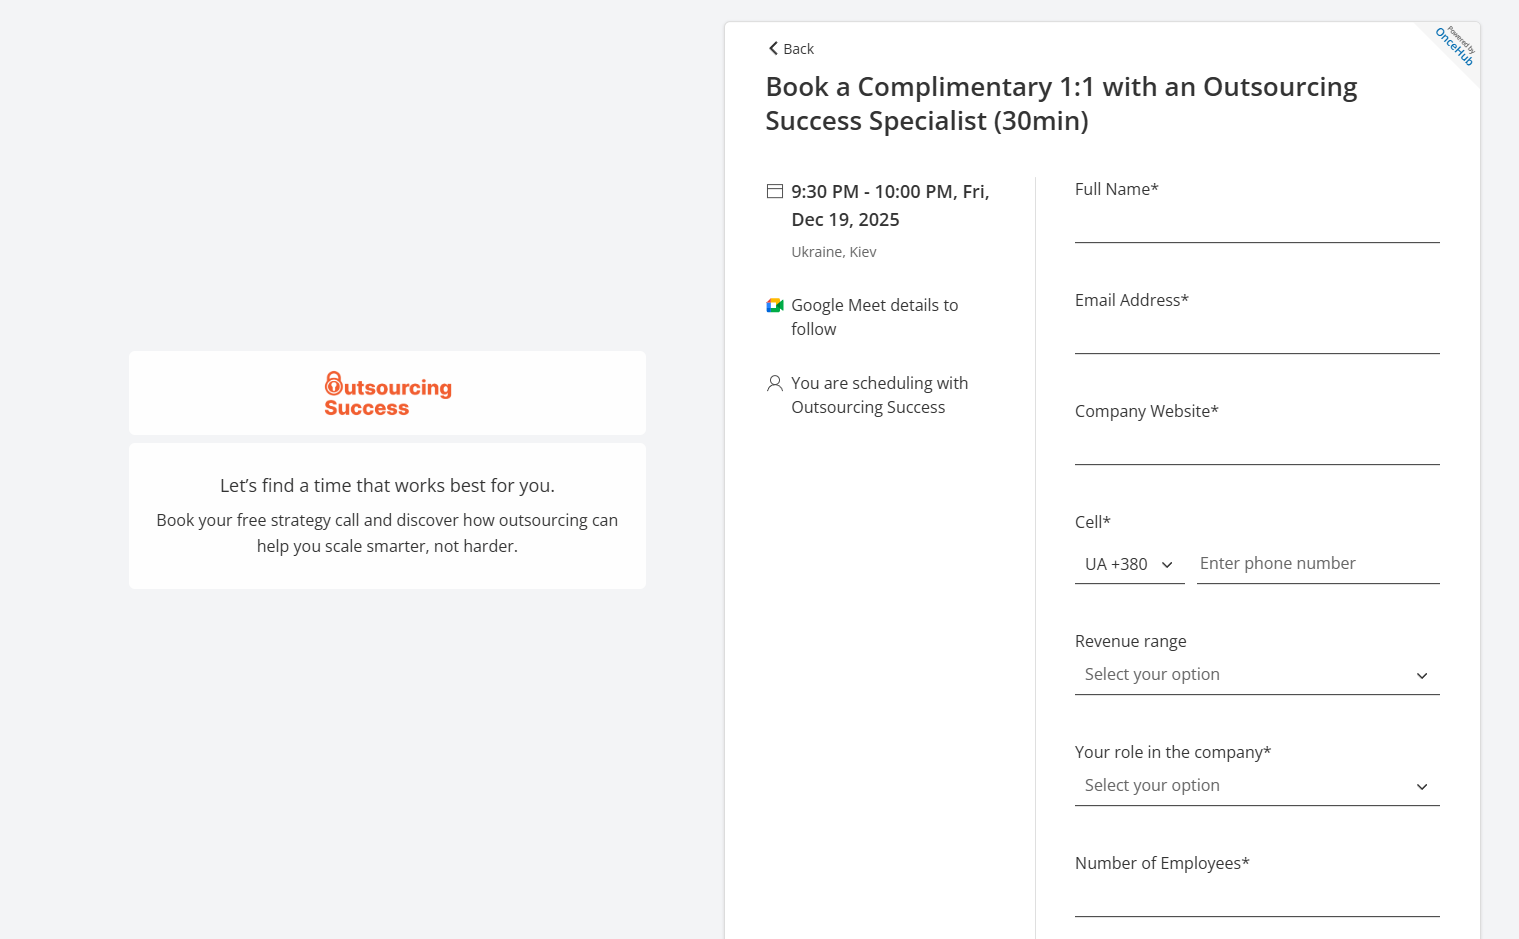Click the calendar icon beside the booking time
The height and width of the screenshot is (939, 1519).
[x=775, y=191]
